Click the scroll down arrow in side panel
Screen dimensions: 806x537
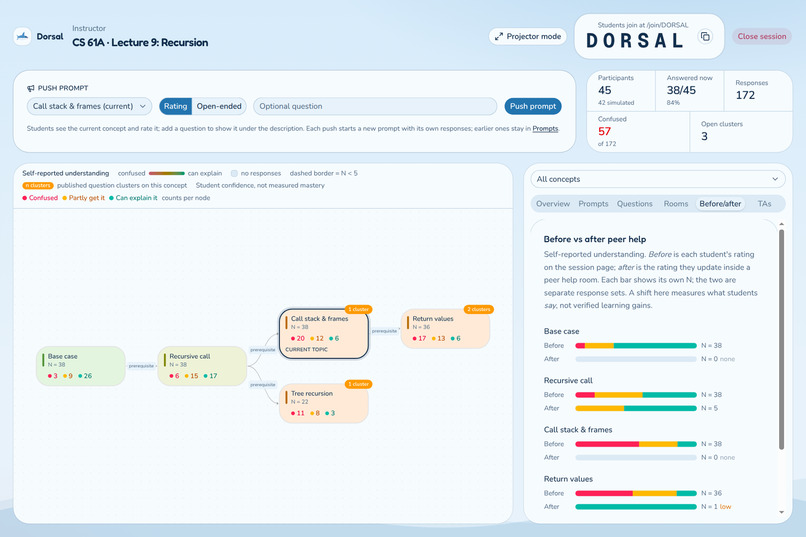781,512
